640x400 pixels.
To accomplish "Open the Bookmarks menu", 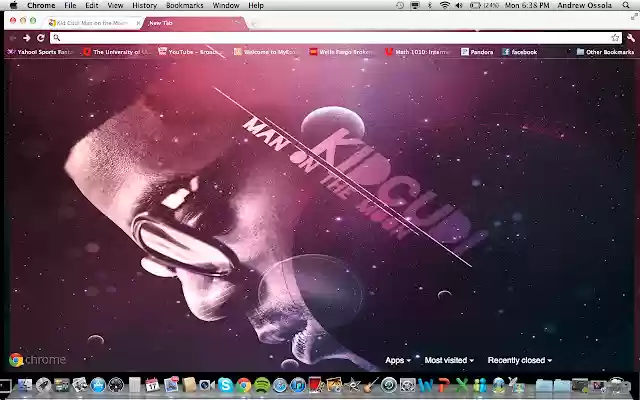I will [184, 5].
